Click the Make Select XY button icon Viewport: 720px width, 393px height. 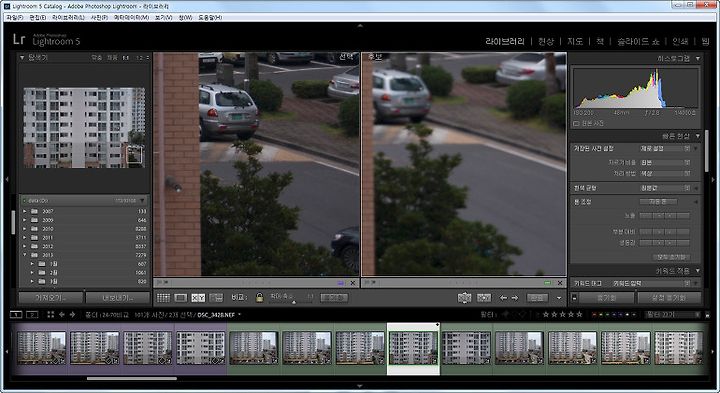(x=484, y=298)
